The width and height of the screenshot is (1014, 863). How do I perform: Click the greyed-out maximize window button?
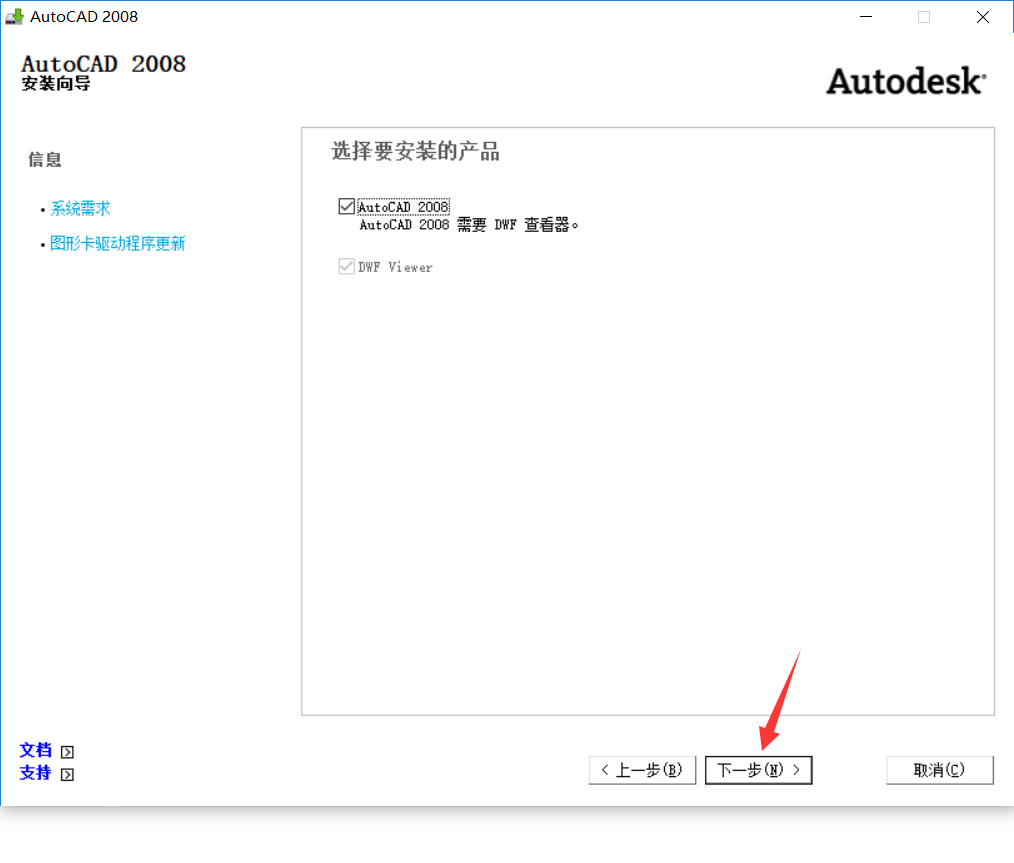point(924,16)
